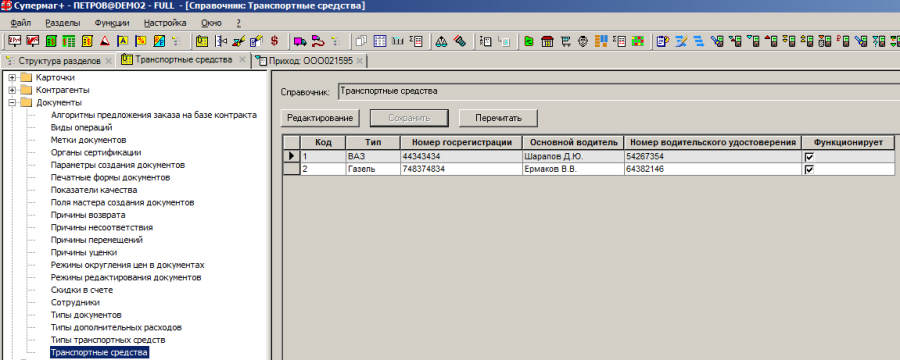Open the Настройка menu
900x360 pixels.
pos(165,23)
